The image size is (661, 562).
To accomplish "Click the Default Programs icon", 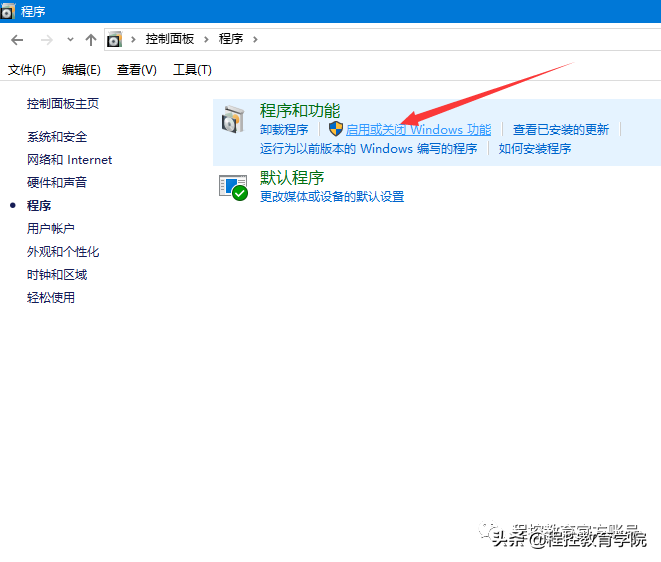I will [233, 187].
